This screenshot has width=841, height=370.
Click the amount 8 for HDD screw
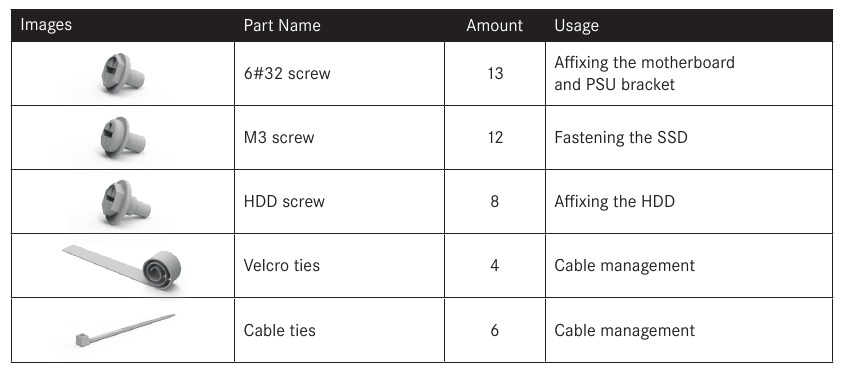[495, 202]
